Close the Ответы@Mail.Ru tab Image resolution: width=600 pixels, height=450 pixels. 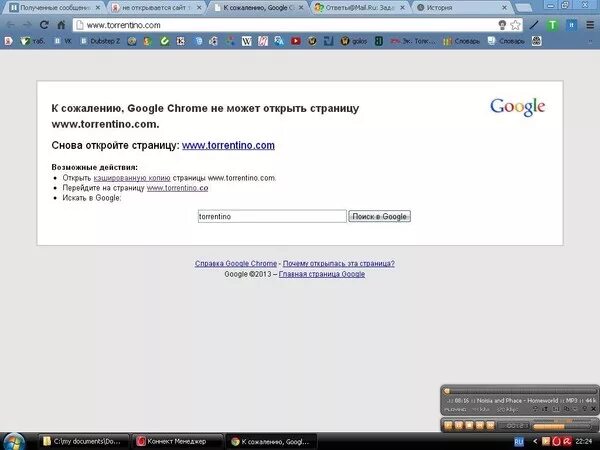(x=402, y=8)
